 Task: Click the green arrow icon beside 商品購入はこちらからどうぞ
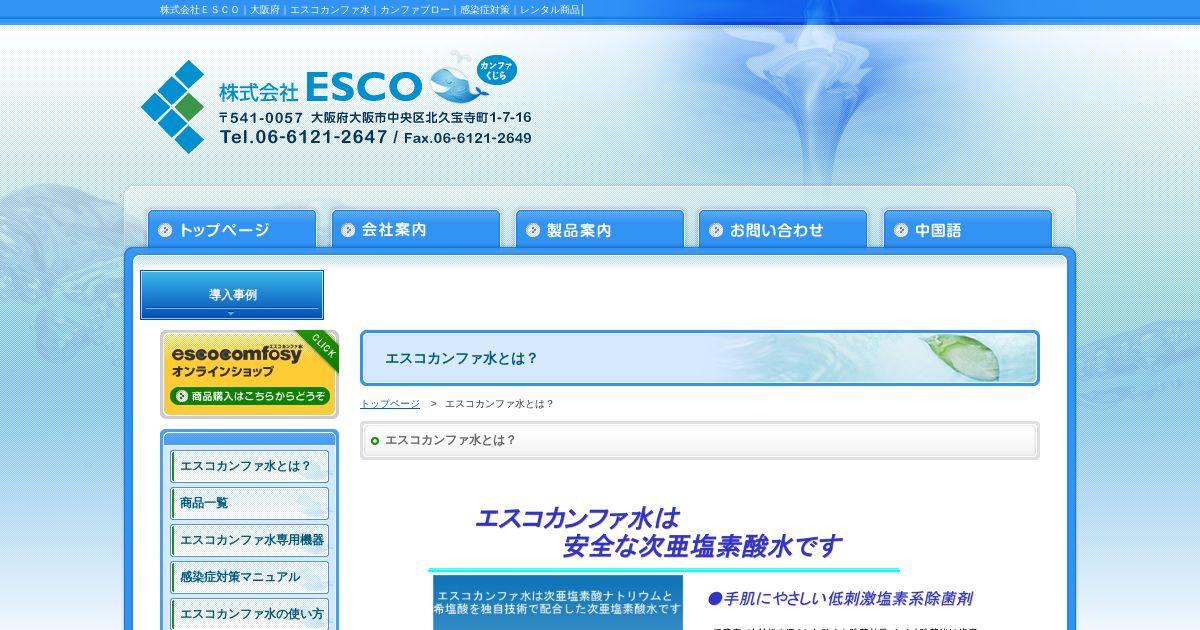pyautogui.click(x=181, y=396)
